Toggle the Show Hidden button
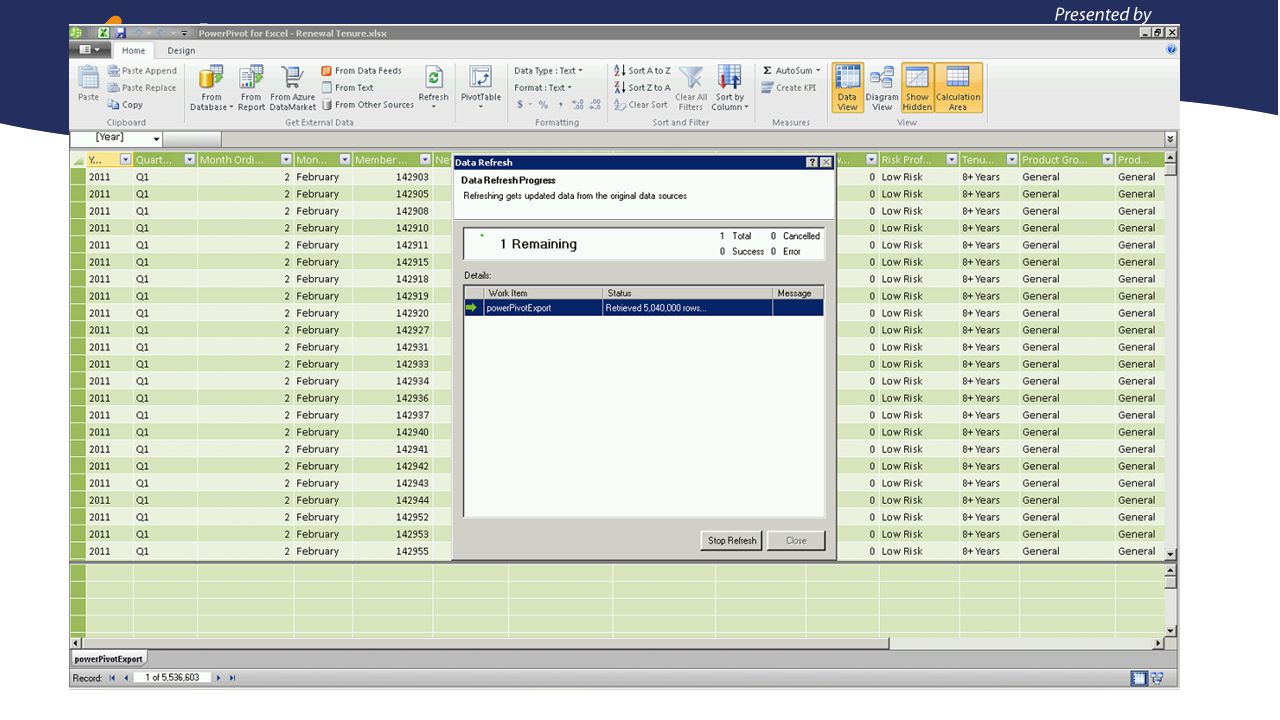 [917, 88]
